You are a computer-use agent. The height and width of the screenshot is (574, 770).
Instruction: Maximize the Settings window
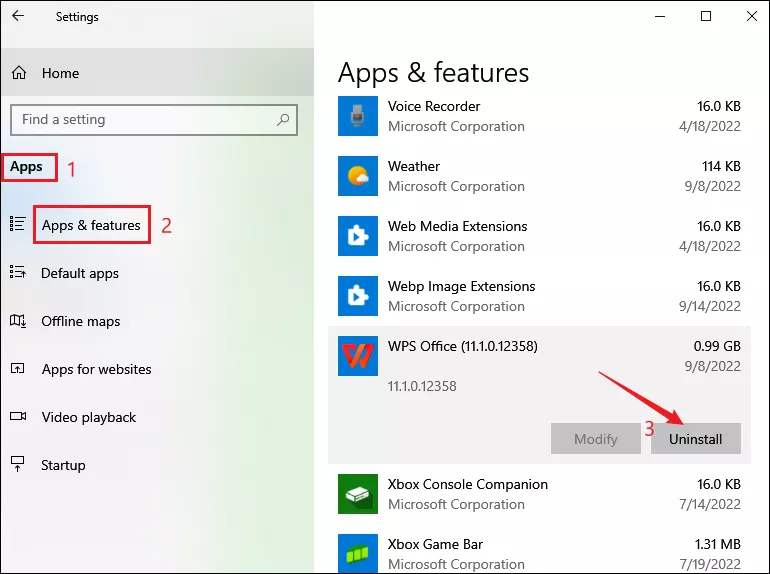pos(706,16)
